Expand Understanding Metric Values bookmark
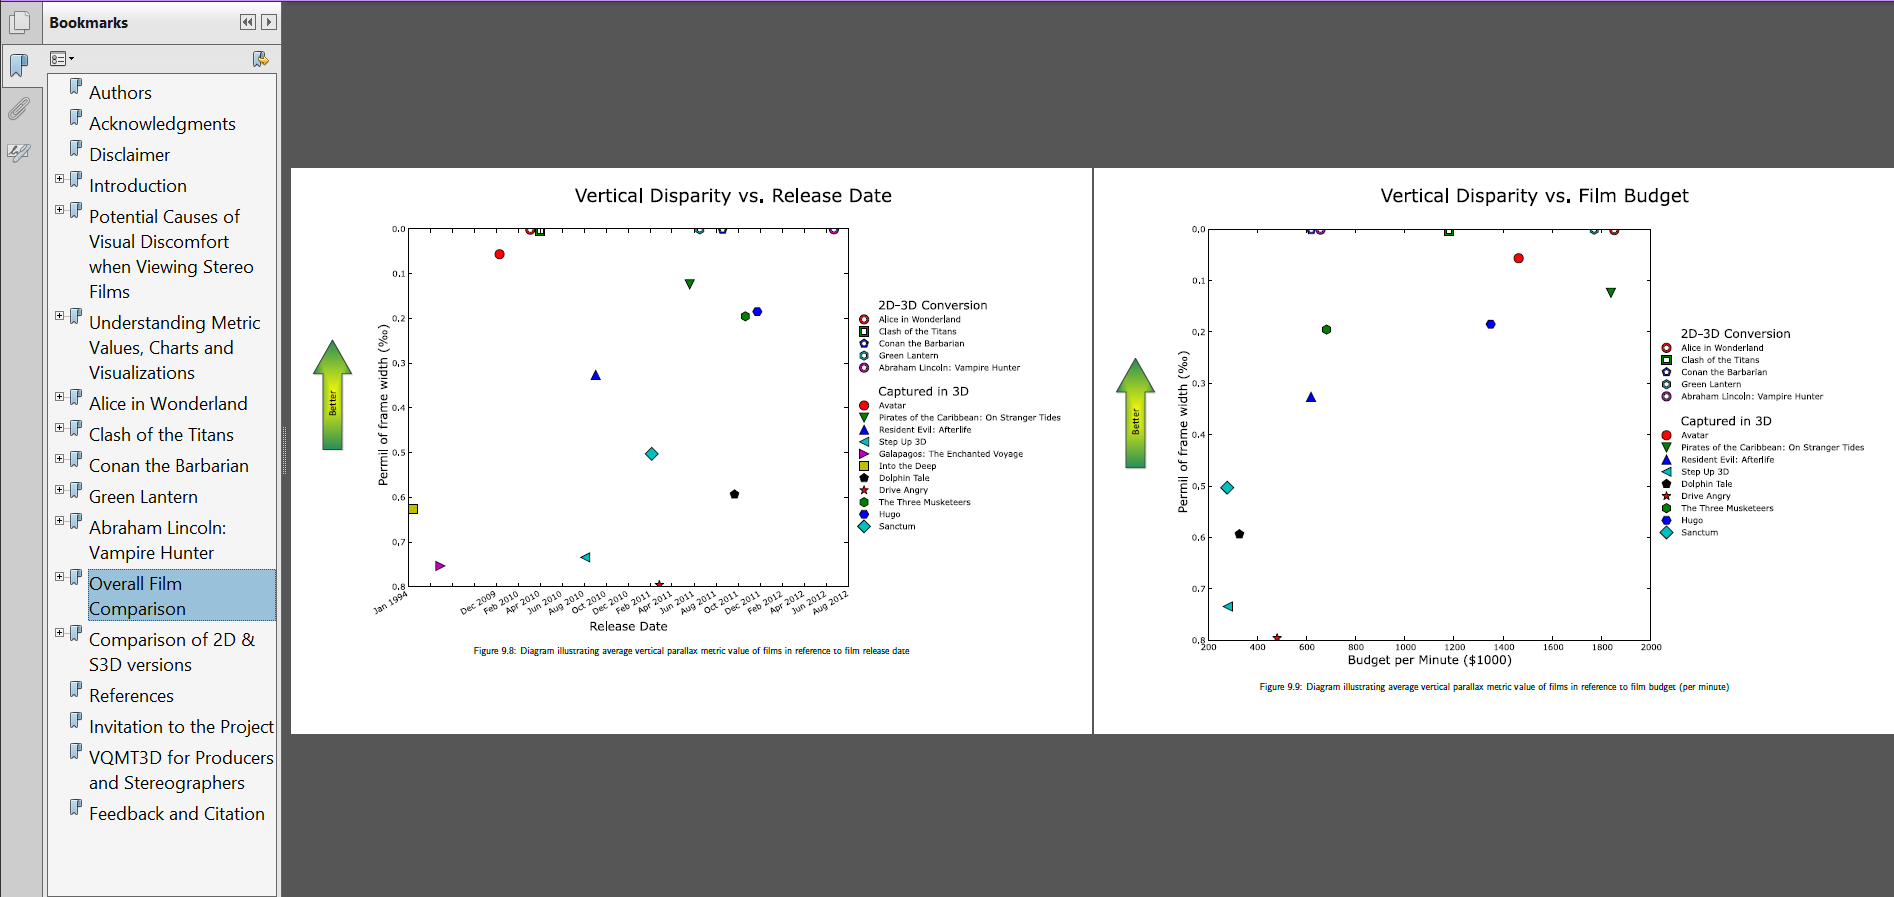The image size is (1894, 897). tap(59, 316)
